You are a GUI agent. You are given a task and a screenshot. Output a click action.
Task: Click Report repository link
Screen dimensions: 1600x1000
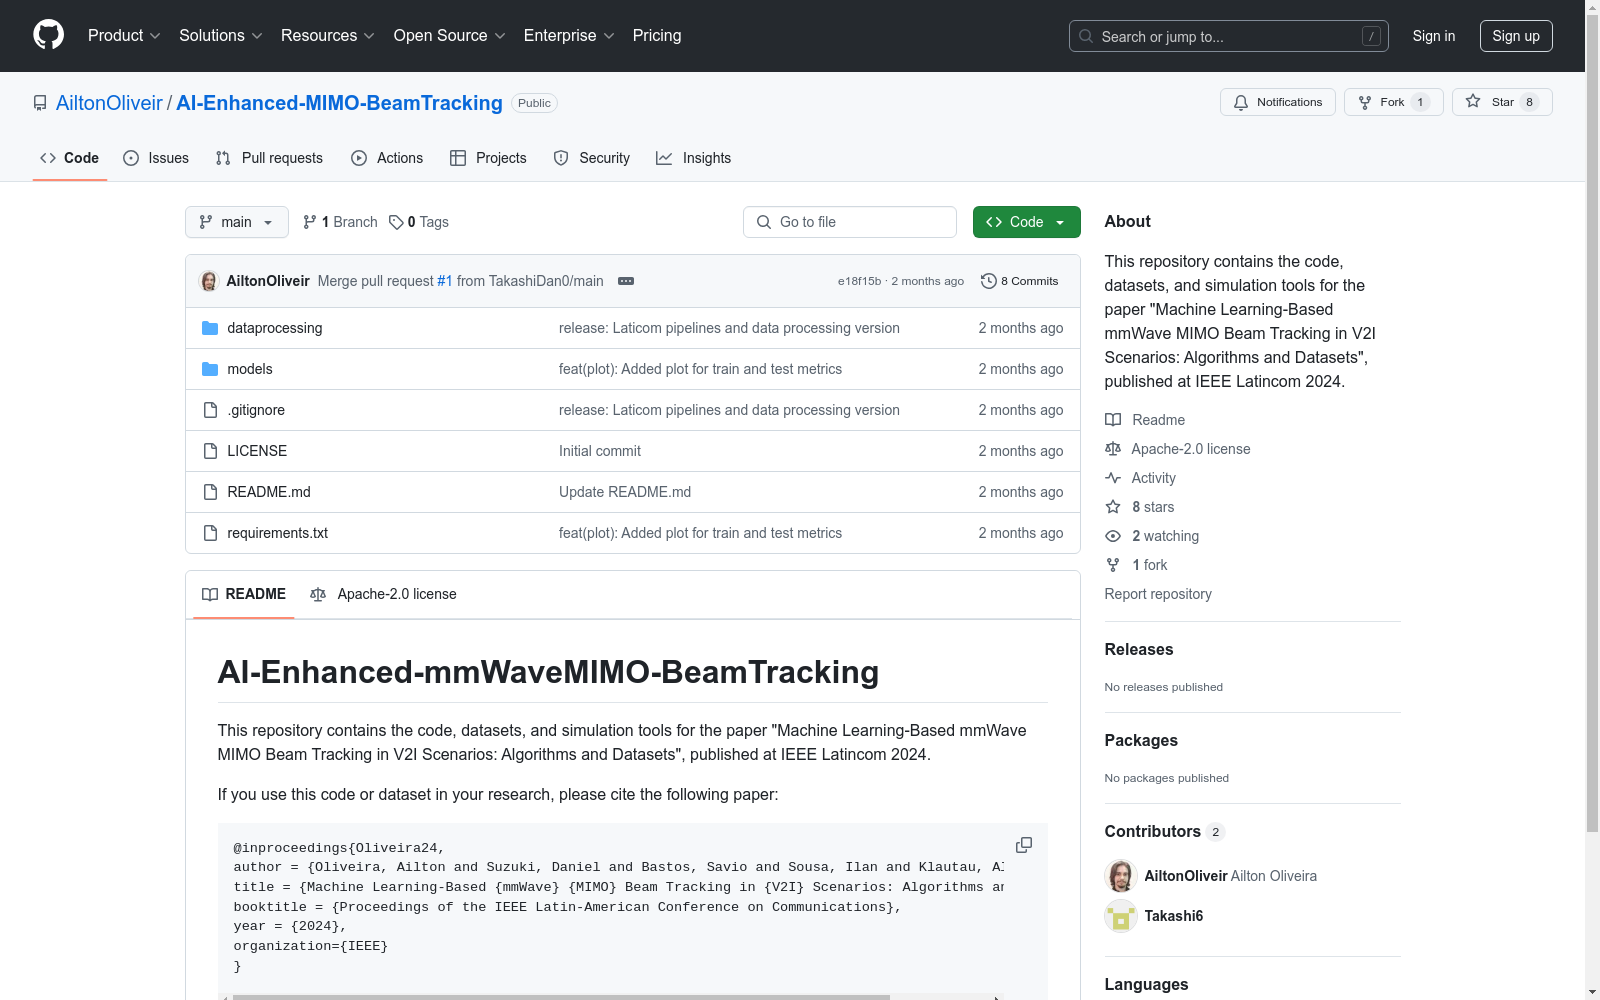click(1158, 594)
